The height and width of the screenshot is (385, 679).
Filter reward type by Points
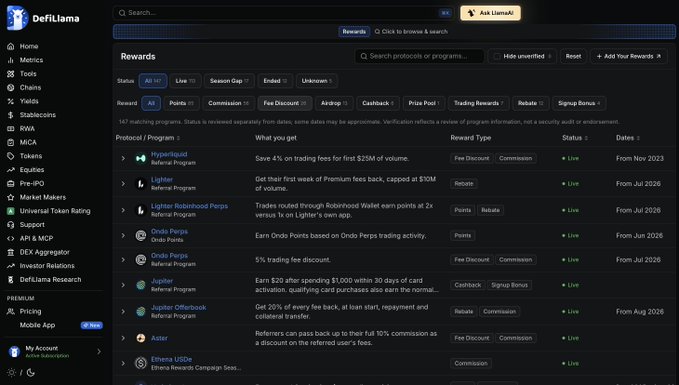[x=181, y=103]
